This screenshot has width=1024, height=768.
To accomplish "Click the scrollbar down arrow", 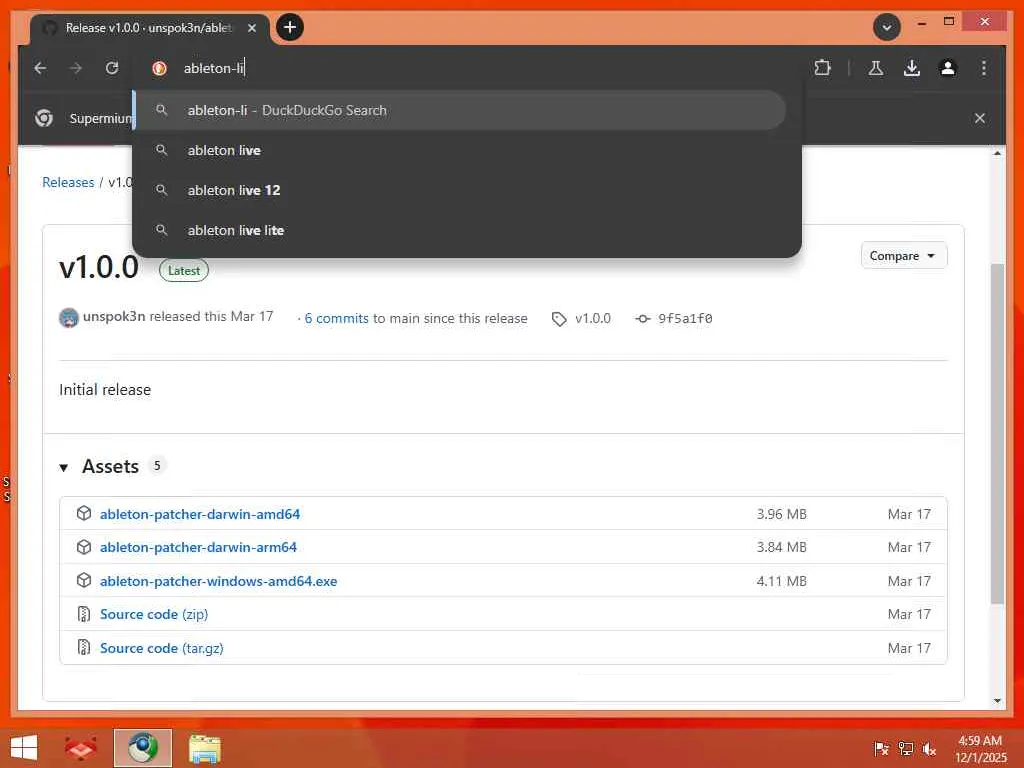I will point(997,701).
